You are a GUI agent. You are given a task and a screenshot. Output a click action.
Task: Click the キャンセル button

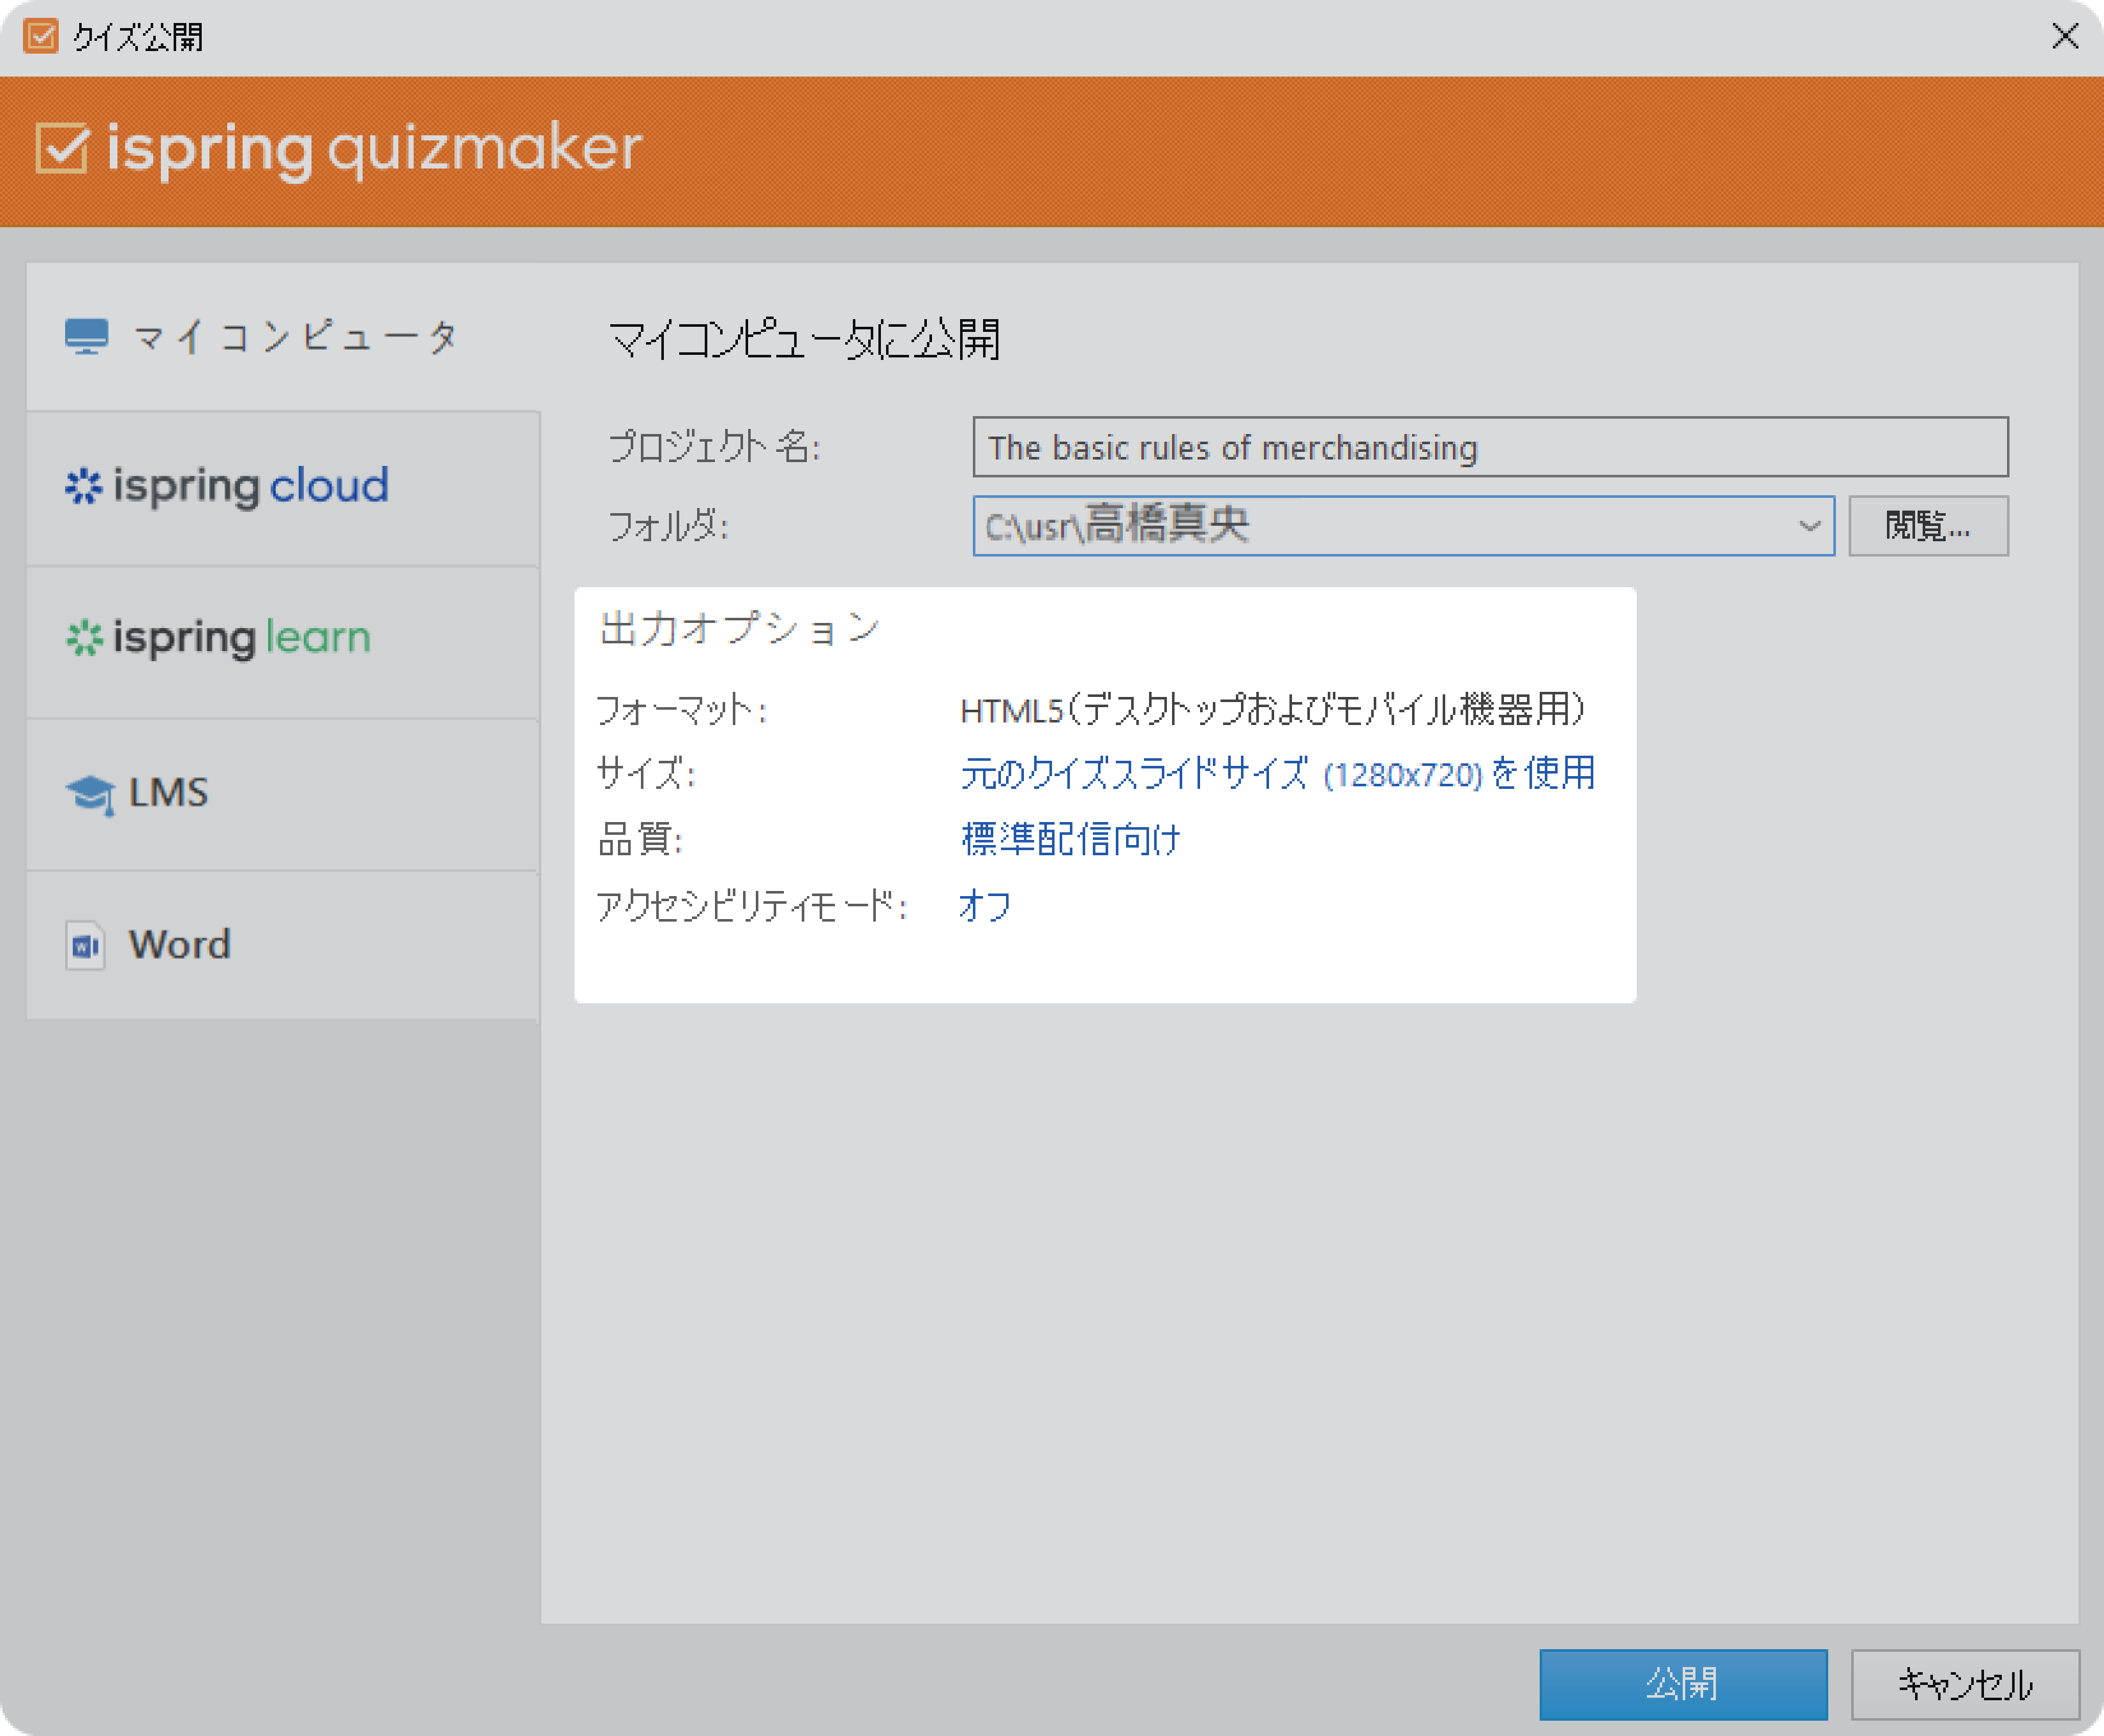click(x=1965, y=1685)
